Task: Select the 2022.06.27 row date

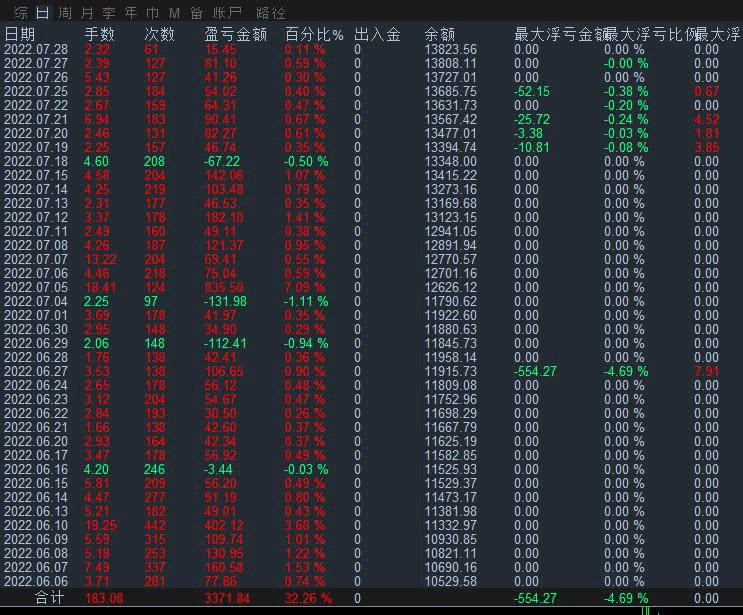Action: pyautogui.click(x=36, y=371)
